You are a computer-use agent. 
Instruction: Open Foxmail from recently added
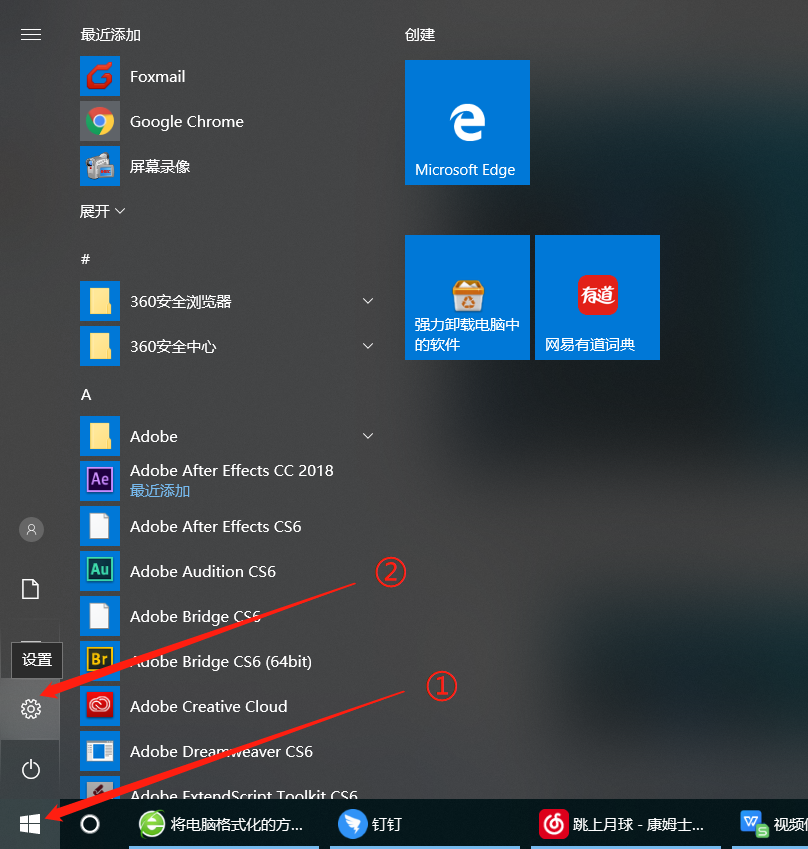(x=160, y=76)
